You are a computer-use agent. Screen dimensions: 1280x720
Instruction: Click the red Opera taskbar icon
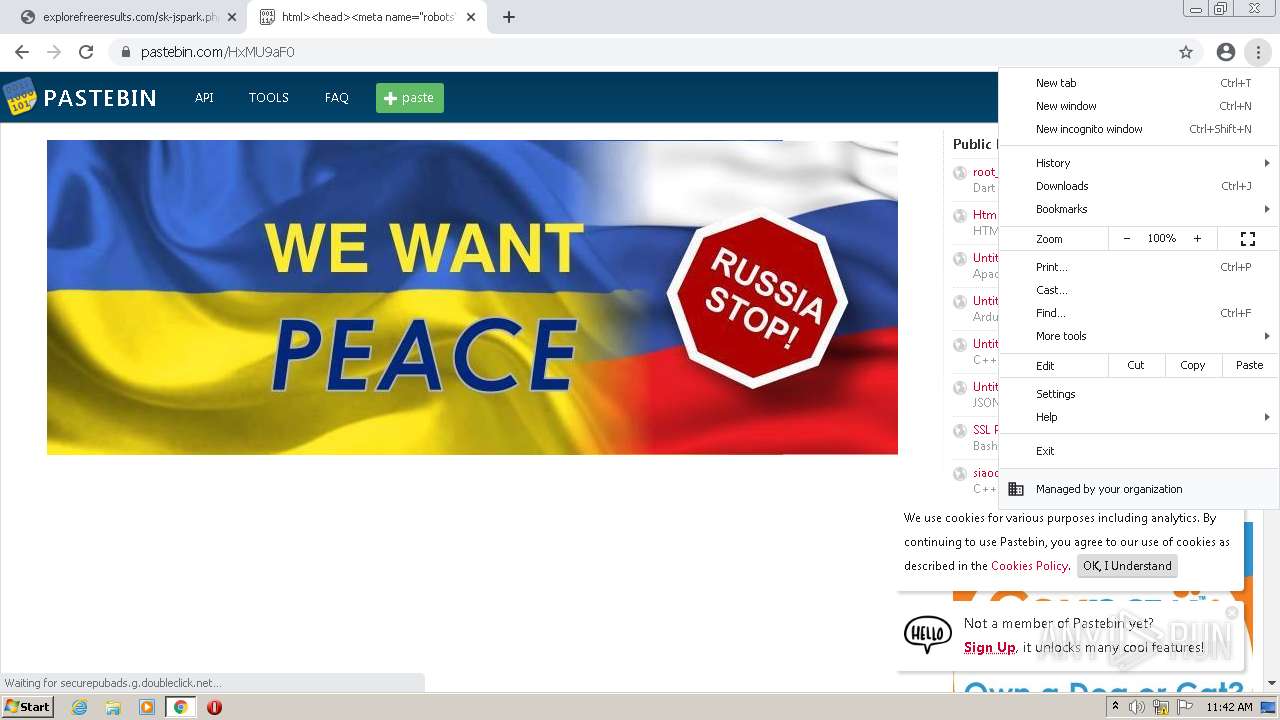point(214,707)
